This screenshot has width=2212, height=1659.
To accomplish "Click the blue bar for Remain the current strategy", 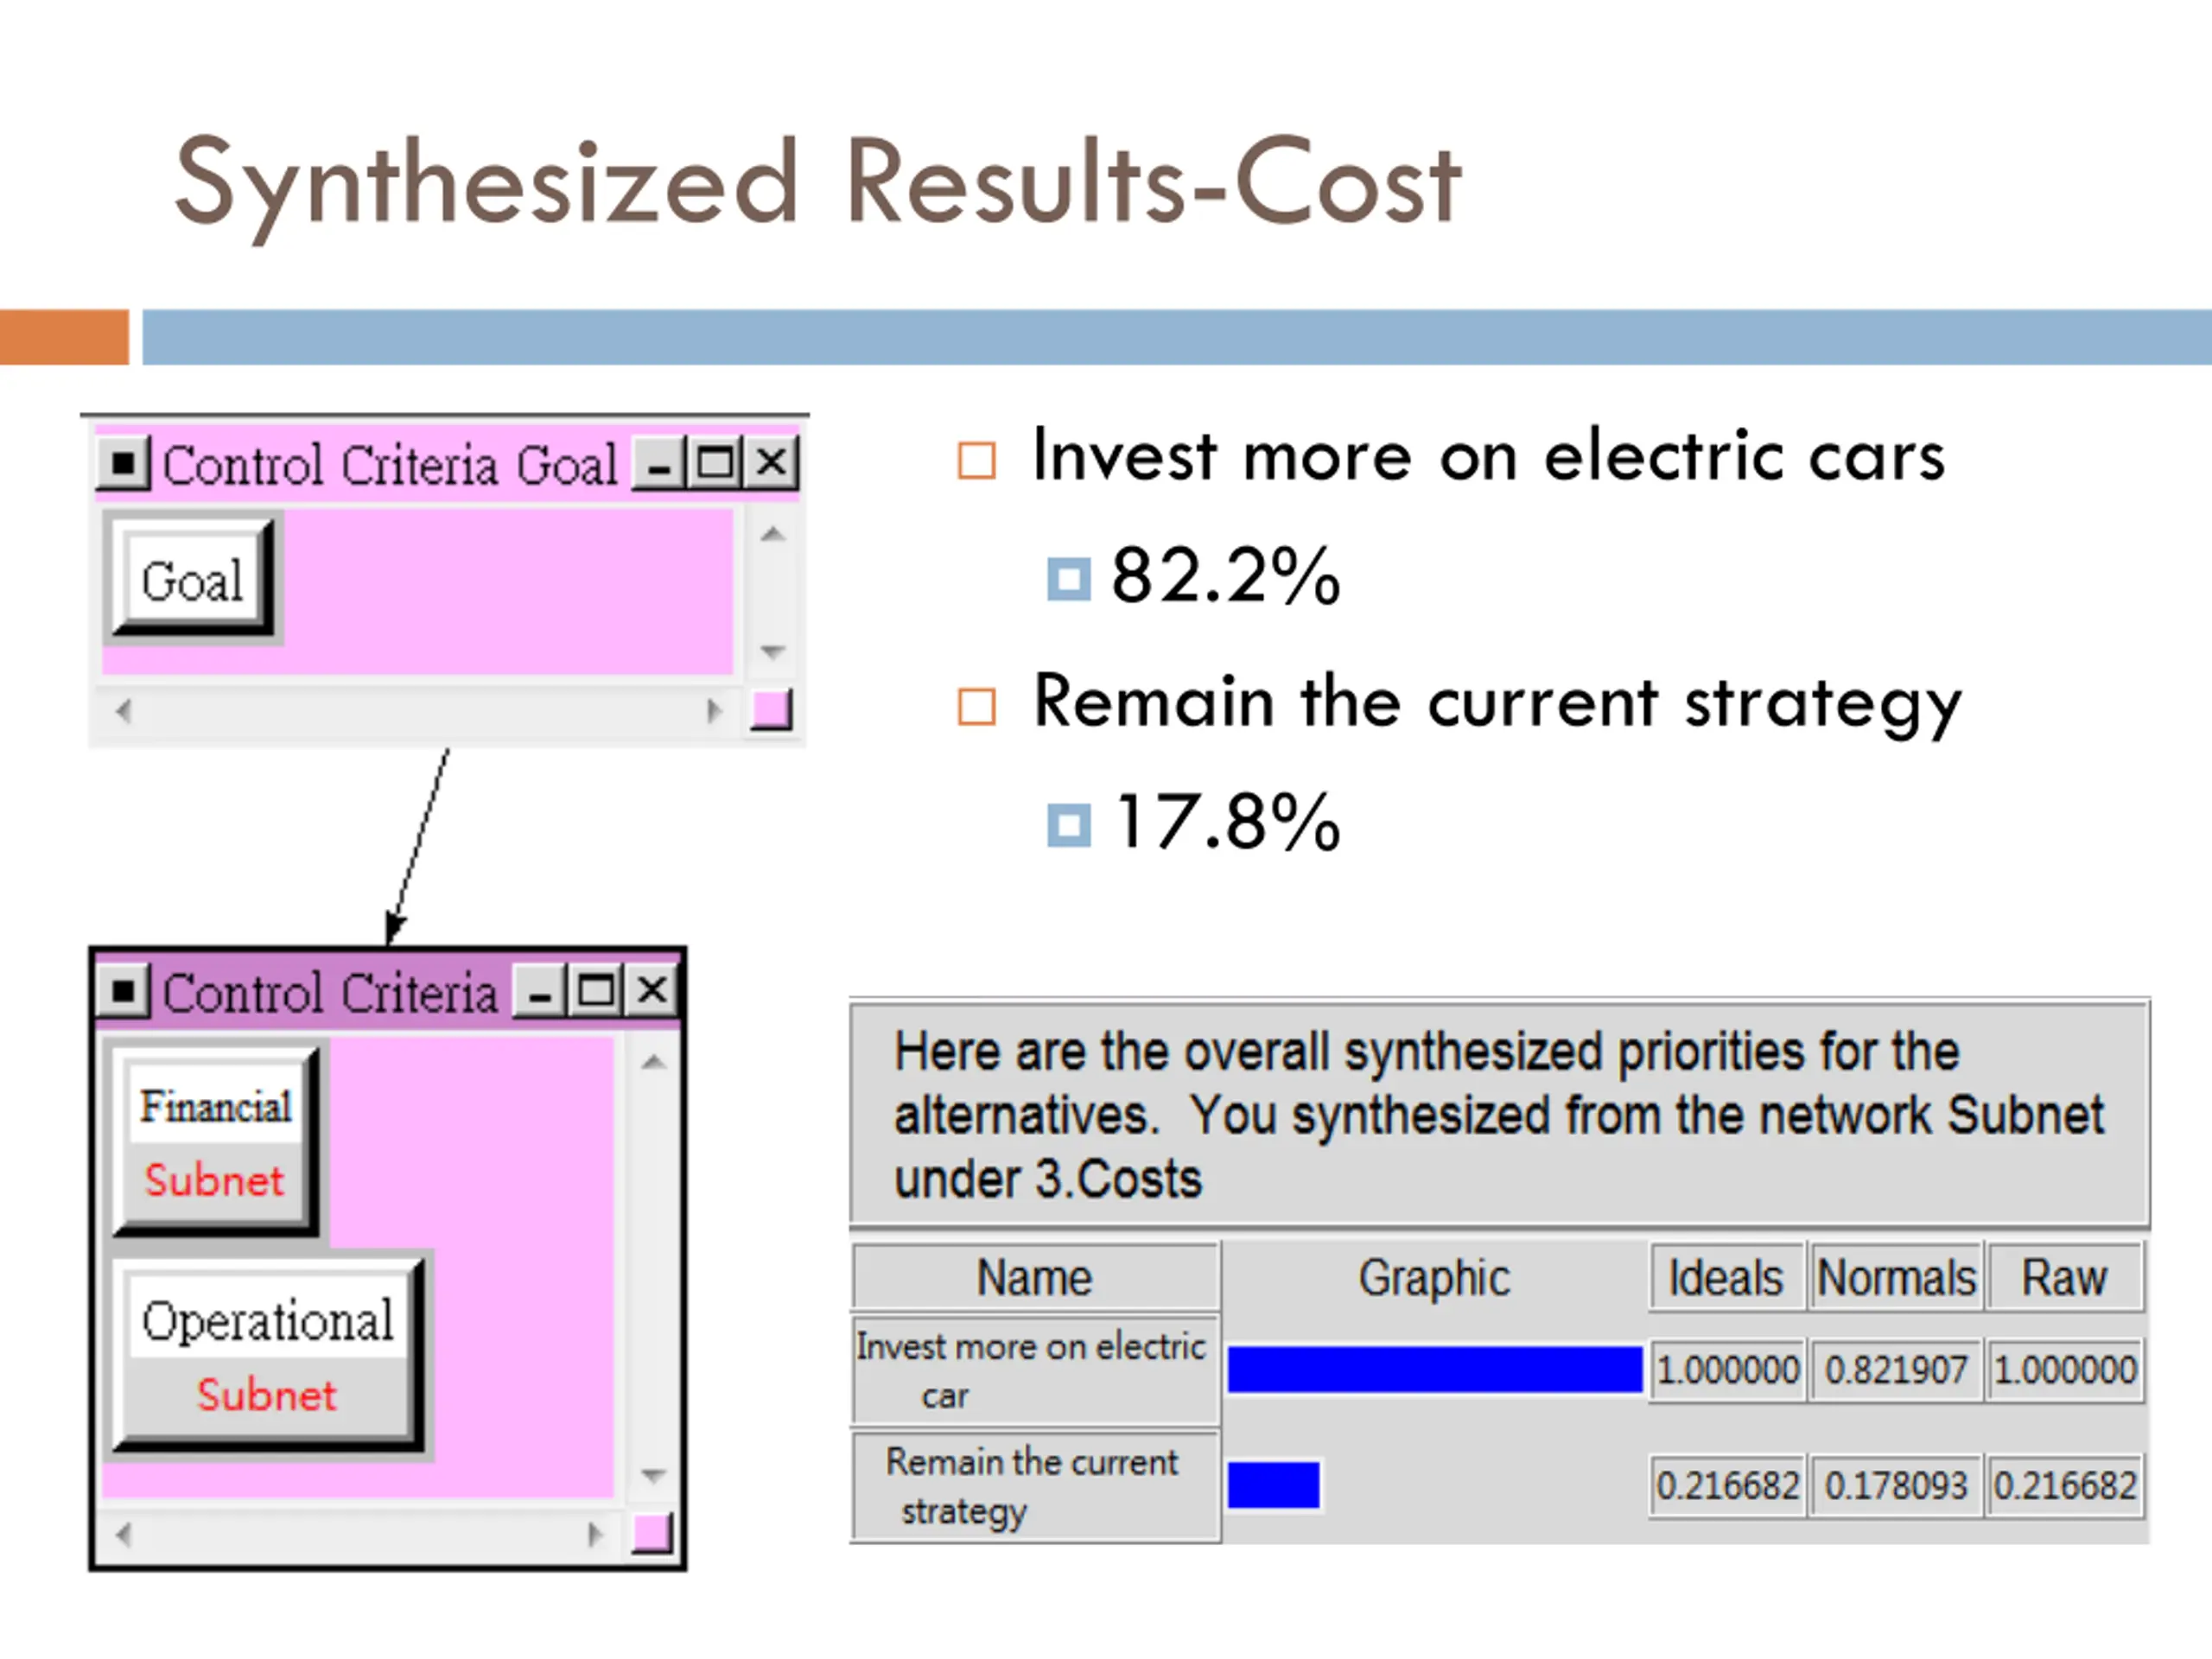I will (1273, 1485).
